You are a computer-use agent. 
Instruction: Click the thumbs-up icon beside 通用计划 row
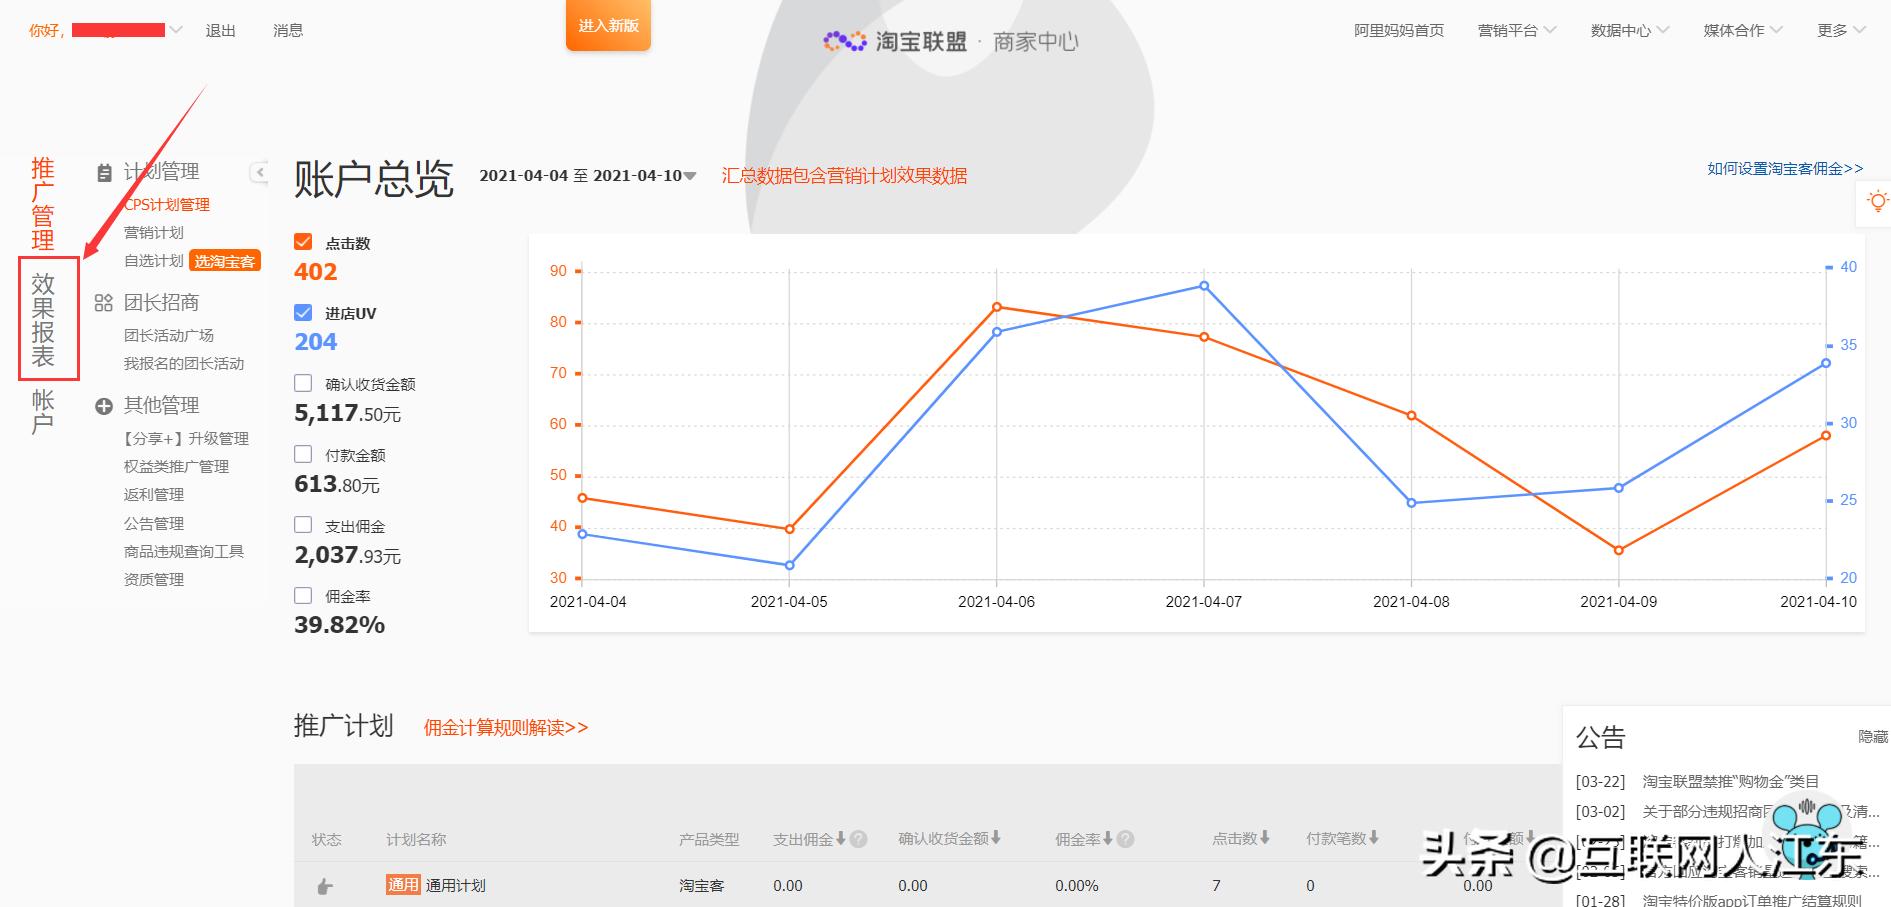point(325,885)
